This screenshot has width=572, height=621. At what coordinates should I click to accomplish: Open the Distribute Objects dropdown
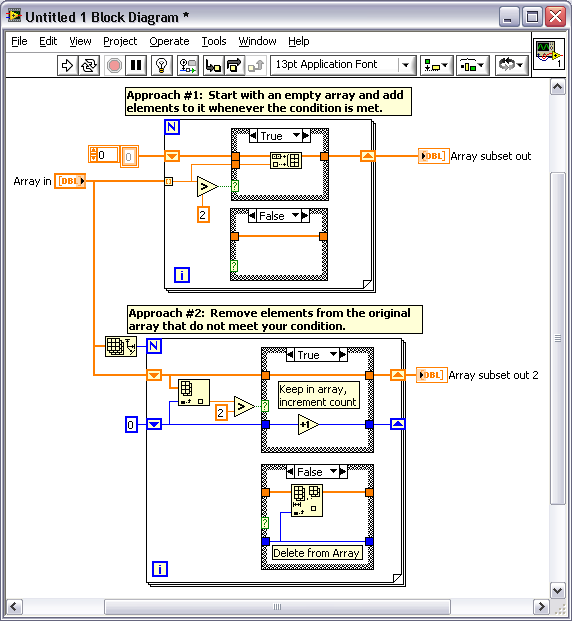click(472, 65)
